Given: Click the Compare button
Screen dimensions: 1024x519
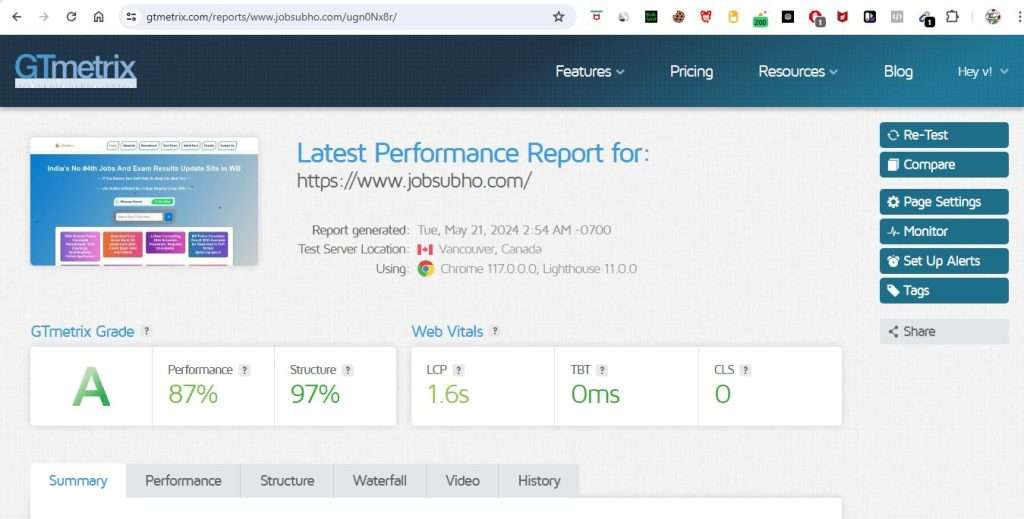Looking at the screenshot, I should tap(944, 165).
